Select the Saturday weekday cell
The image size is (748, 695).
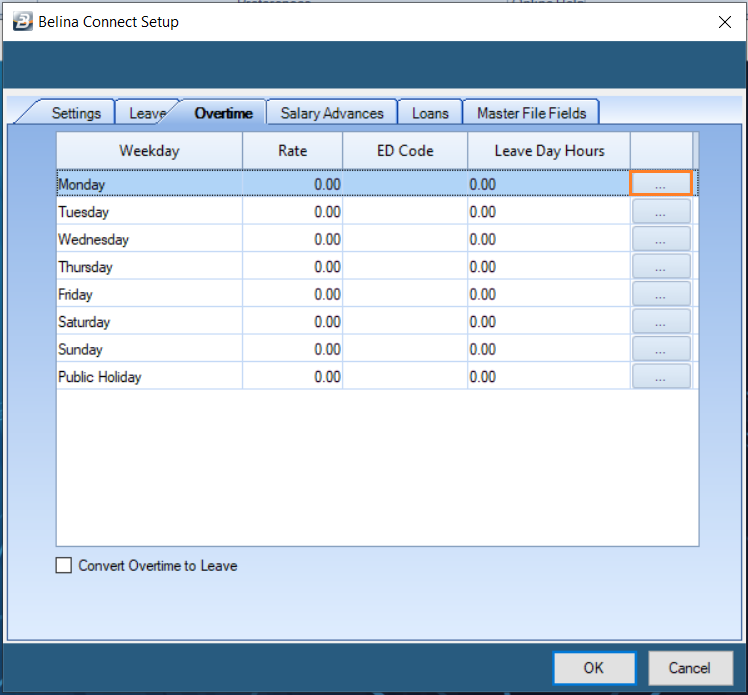point(149,322)
